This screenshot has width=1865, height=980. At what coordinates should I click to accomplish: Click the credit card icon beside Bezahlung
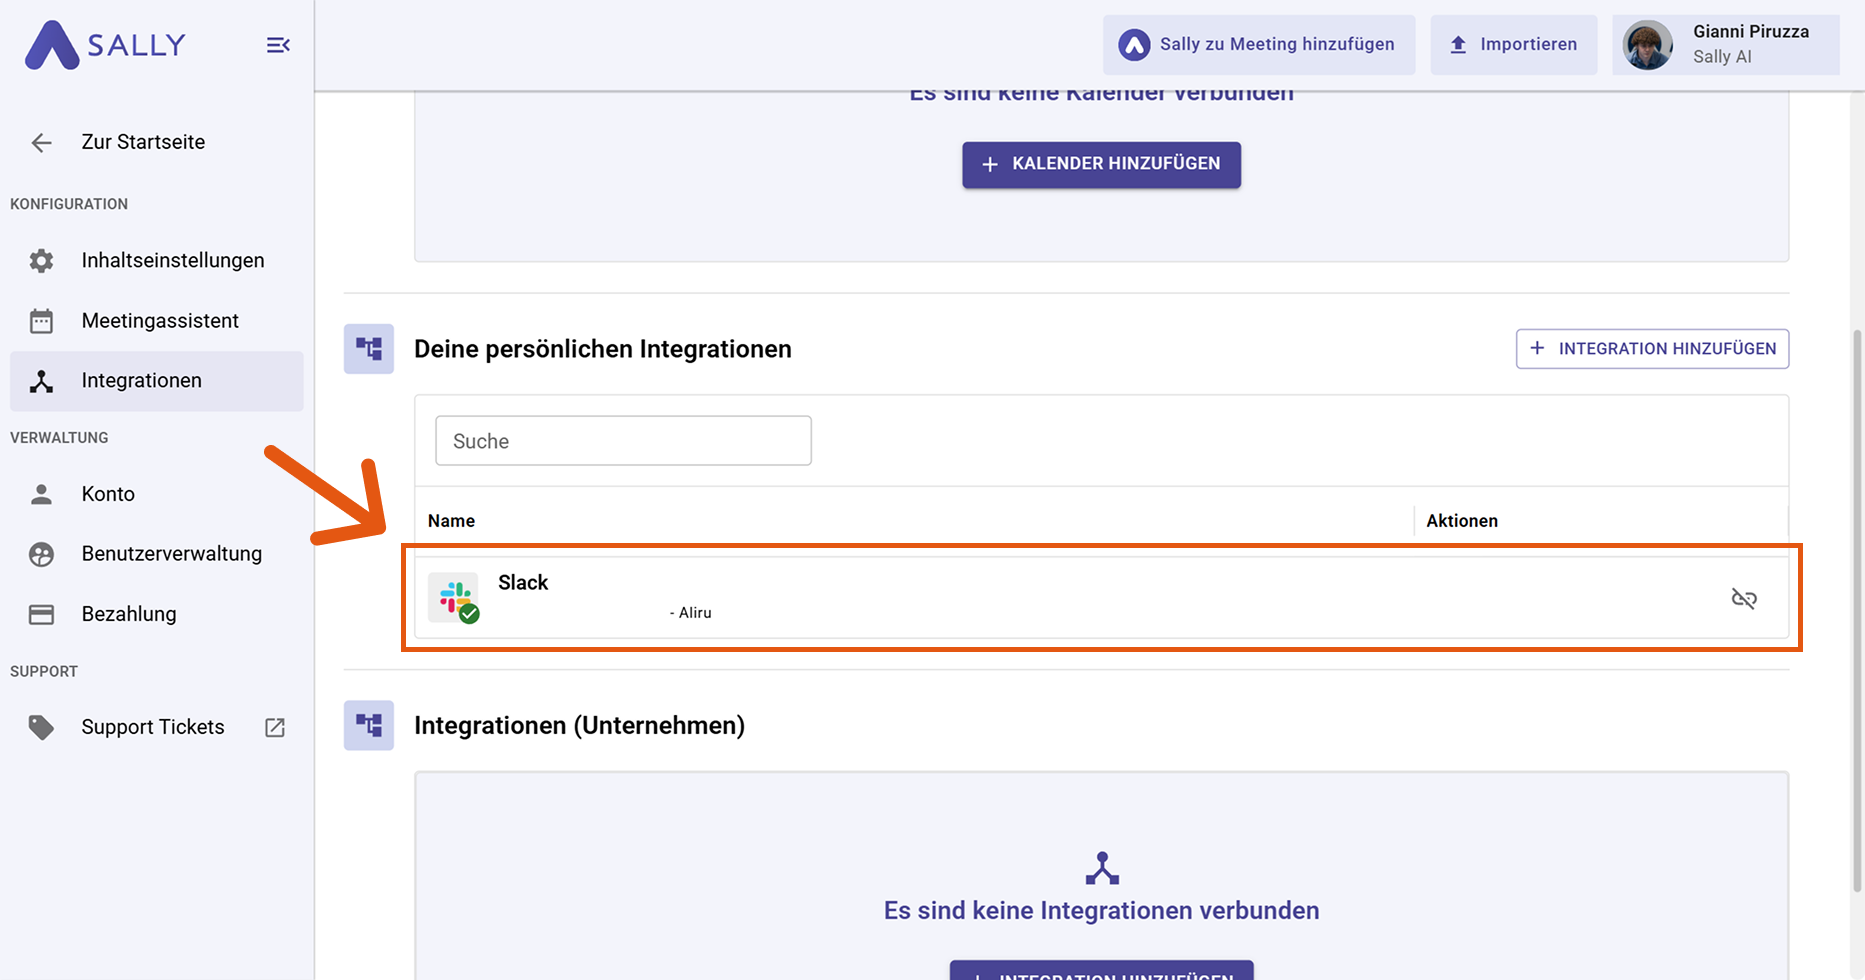pos(41,614)
